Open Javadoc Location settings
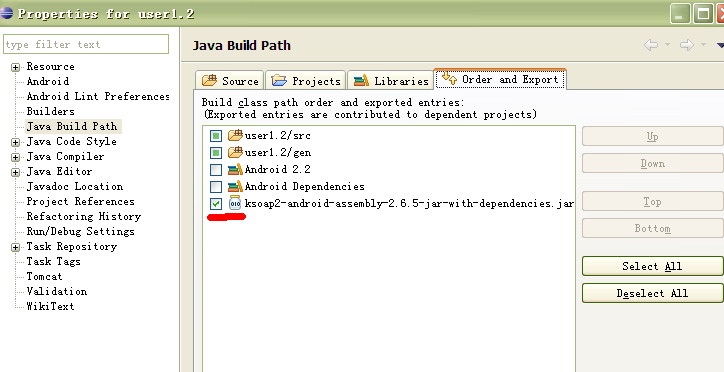 point(75,186)
